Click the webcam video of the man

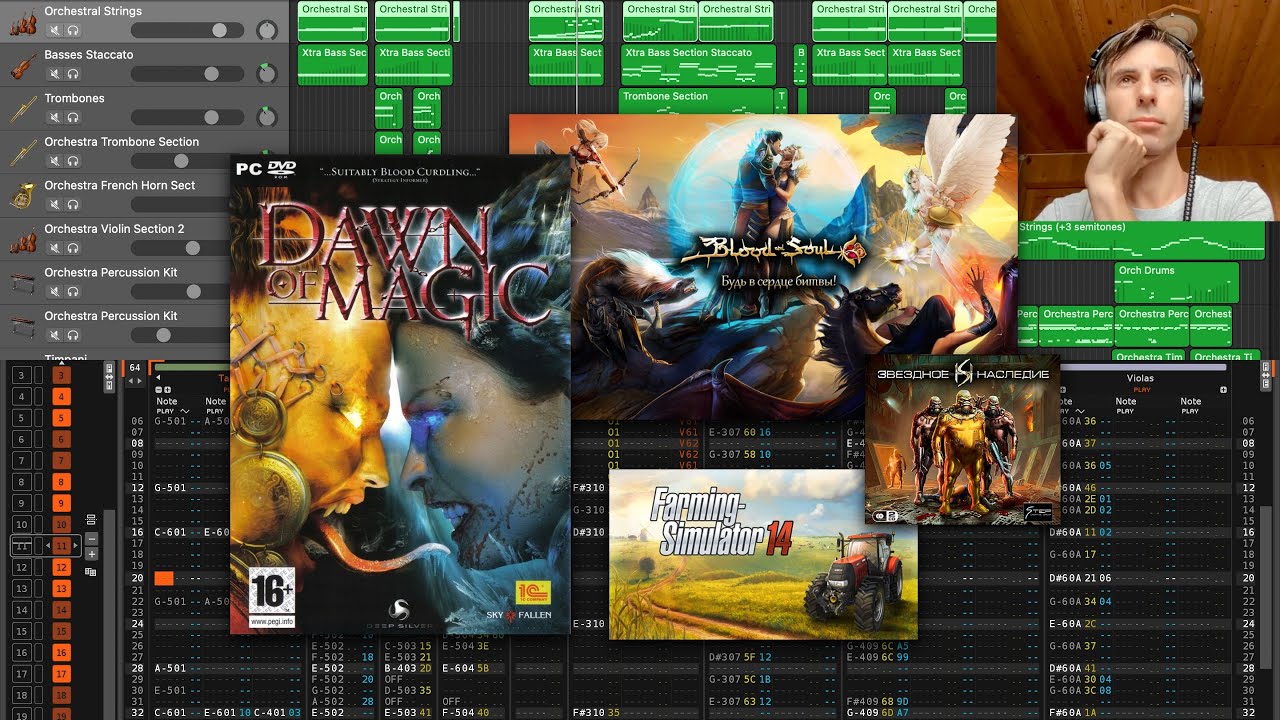tap(1138, 110)
